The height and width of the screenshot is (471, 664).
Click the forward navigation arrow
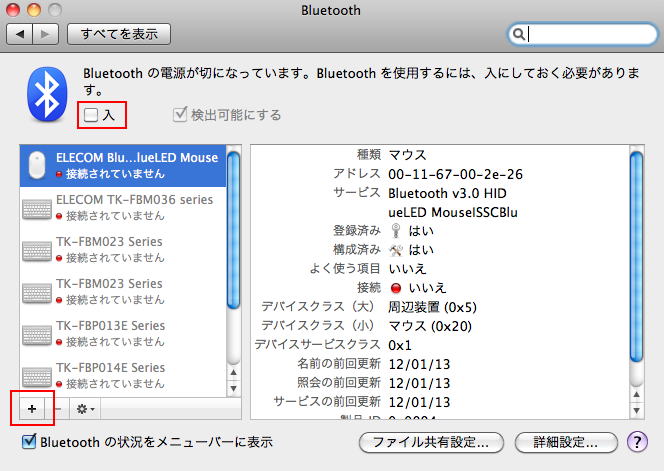(x=45, y=34)
